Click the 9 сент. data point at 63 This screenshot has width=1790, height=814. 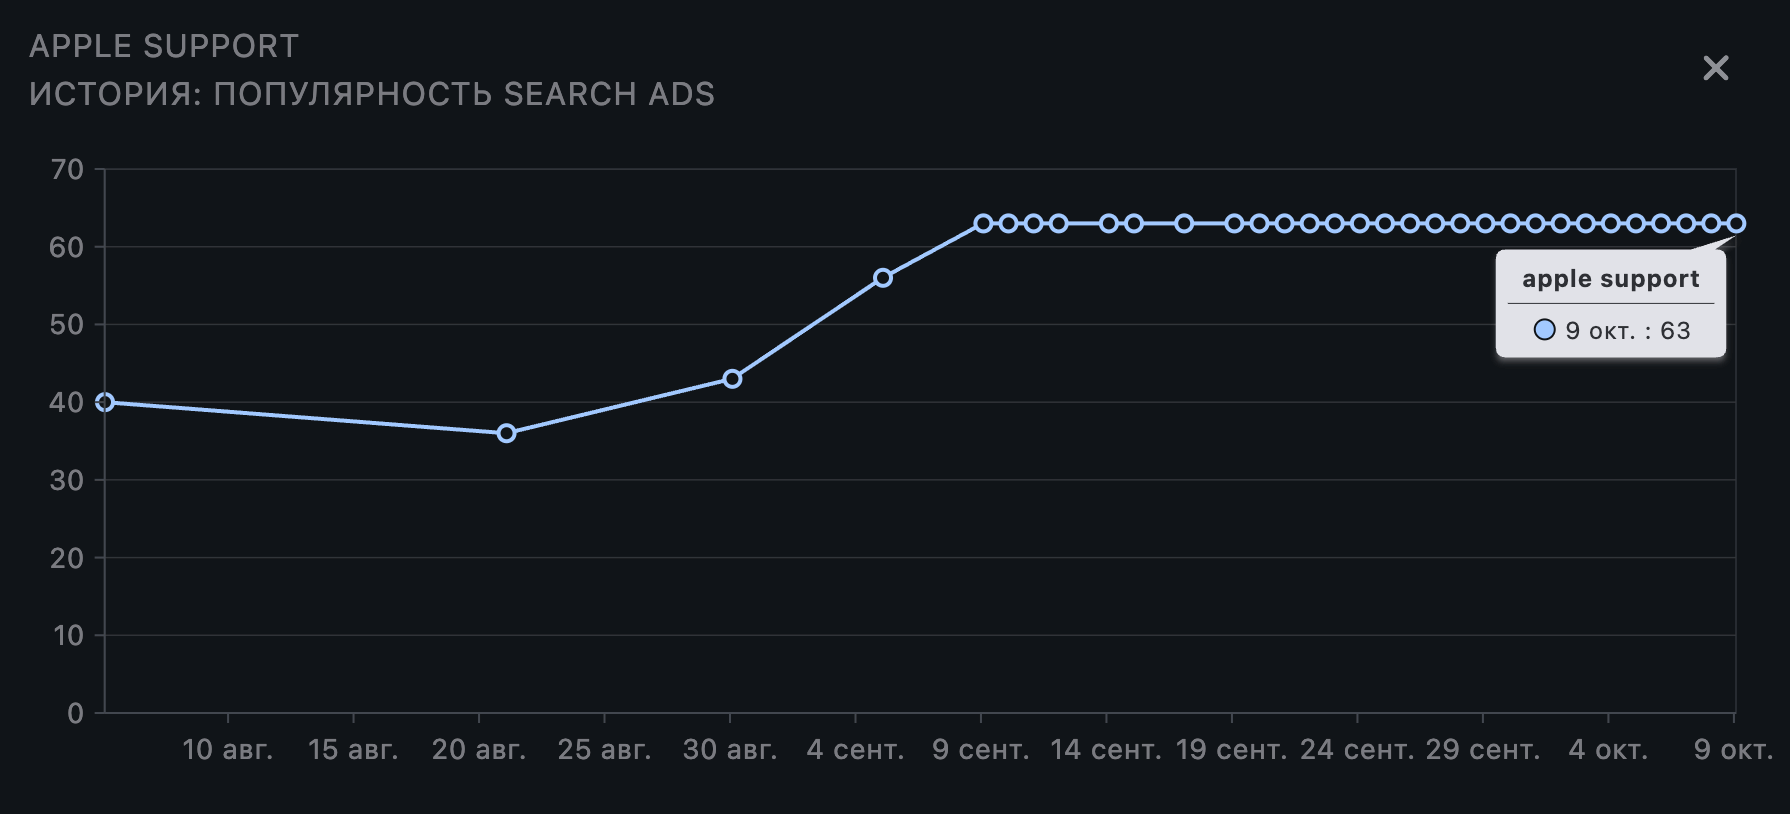(983, 224)
